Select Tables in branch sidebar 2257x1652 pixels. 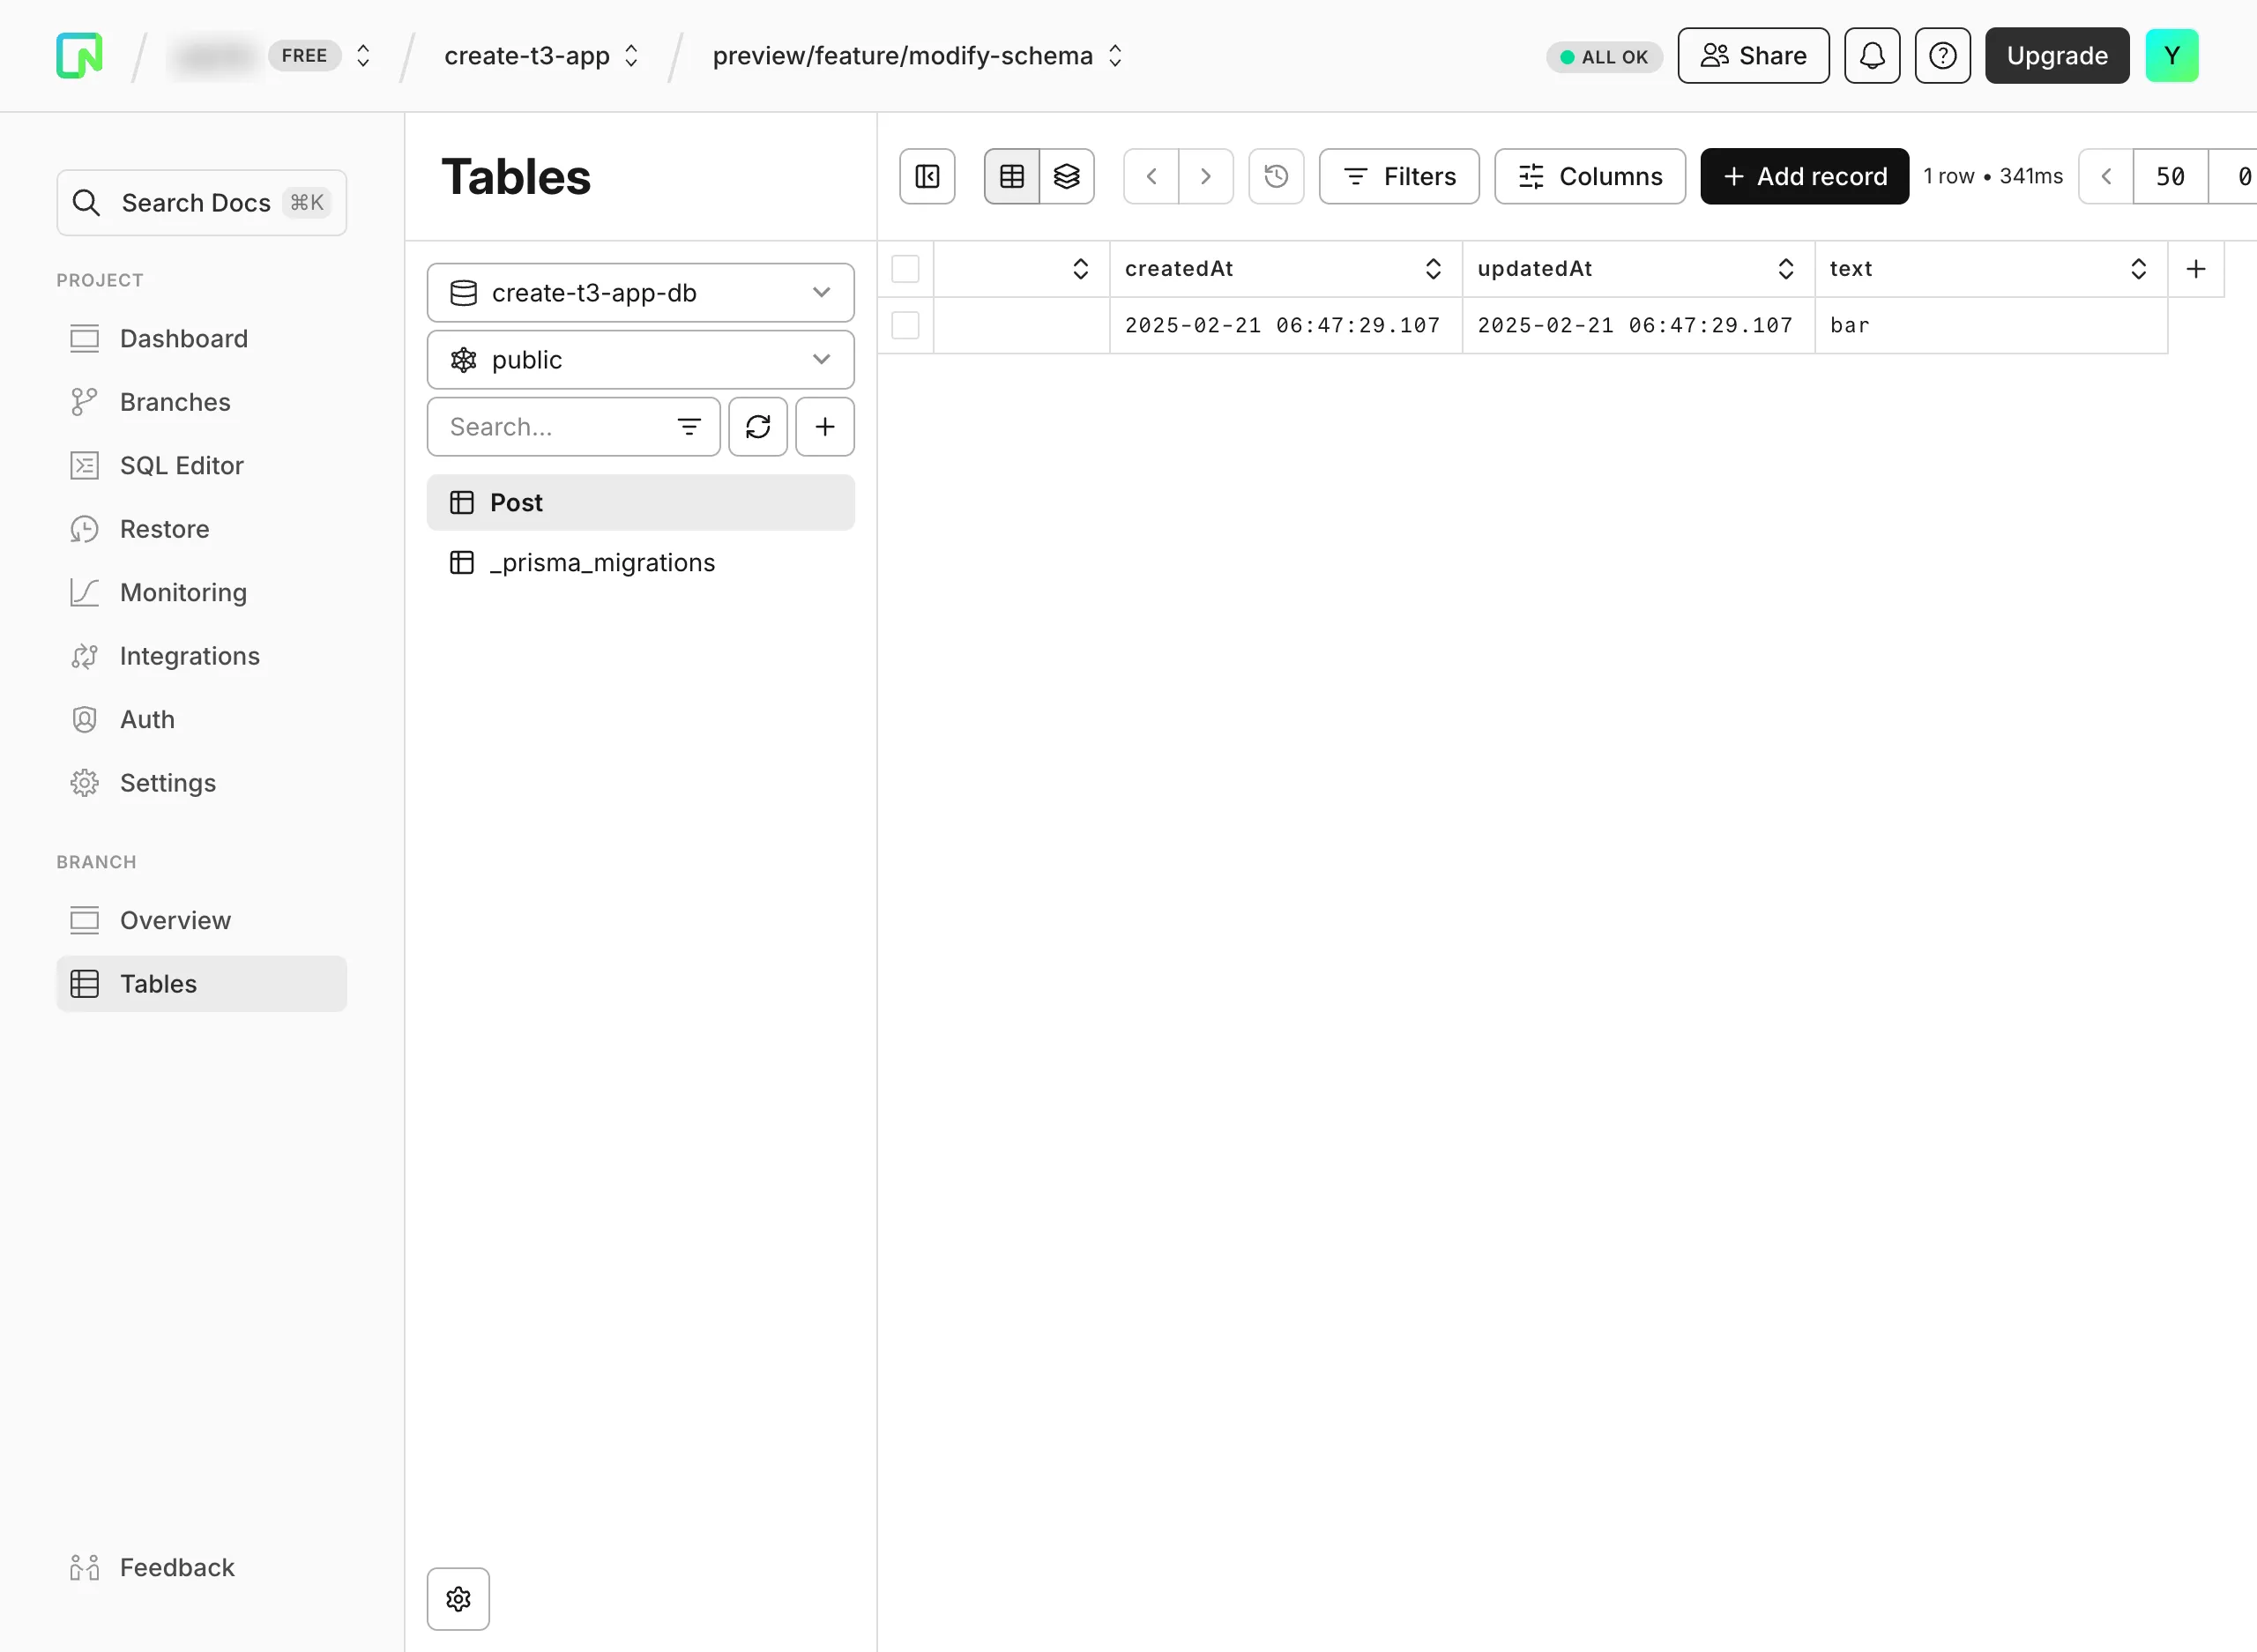[x=201, y=984]
